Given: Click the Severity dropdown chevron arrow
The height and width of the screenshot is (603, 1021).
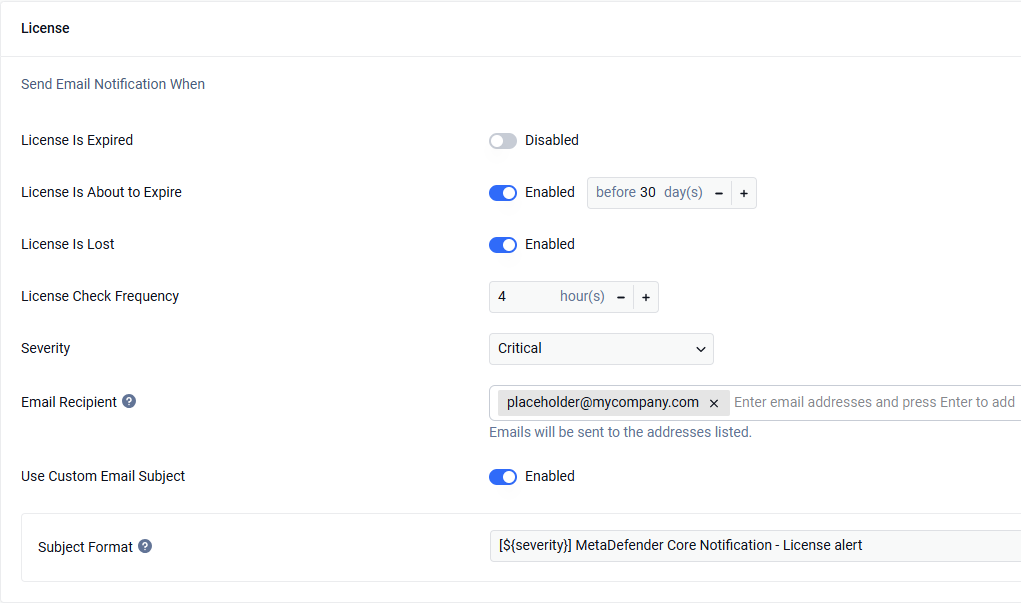Looking at the screenshot, I should tap(701, 349).
